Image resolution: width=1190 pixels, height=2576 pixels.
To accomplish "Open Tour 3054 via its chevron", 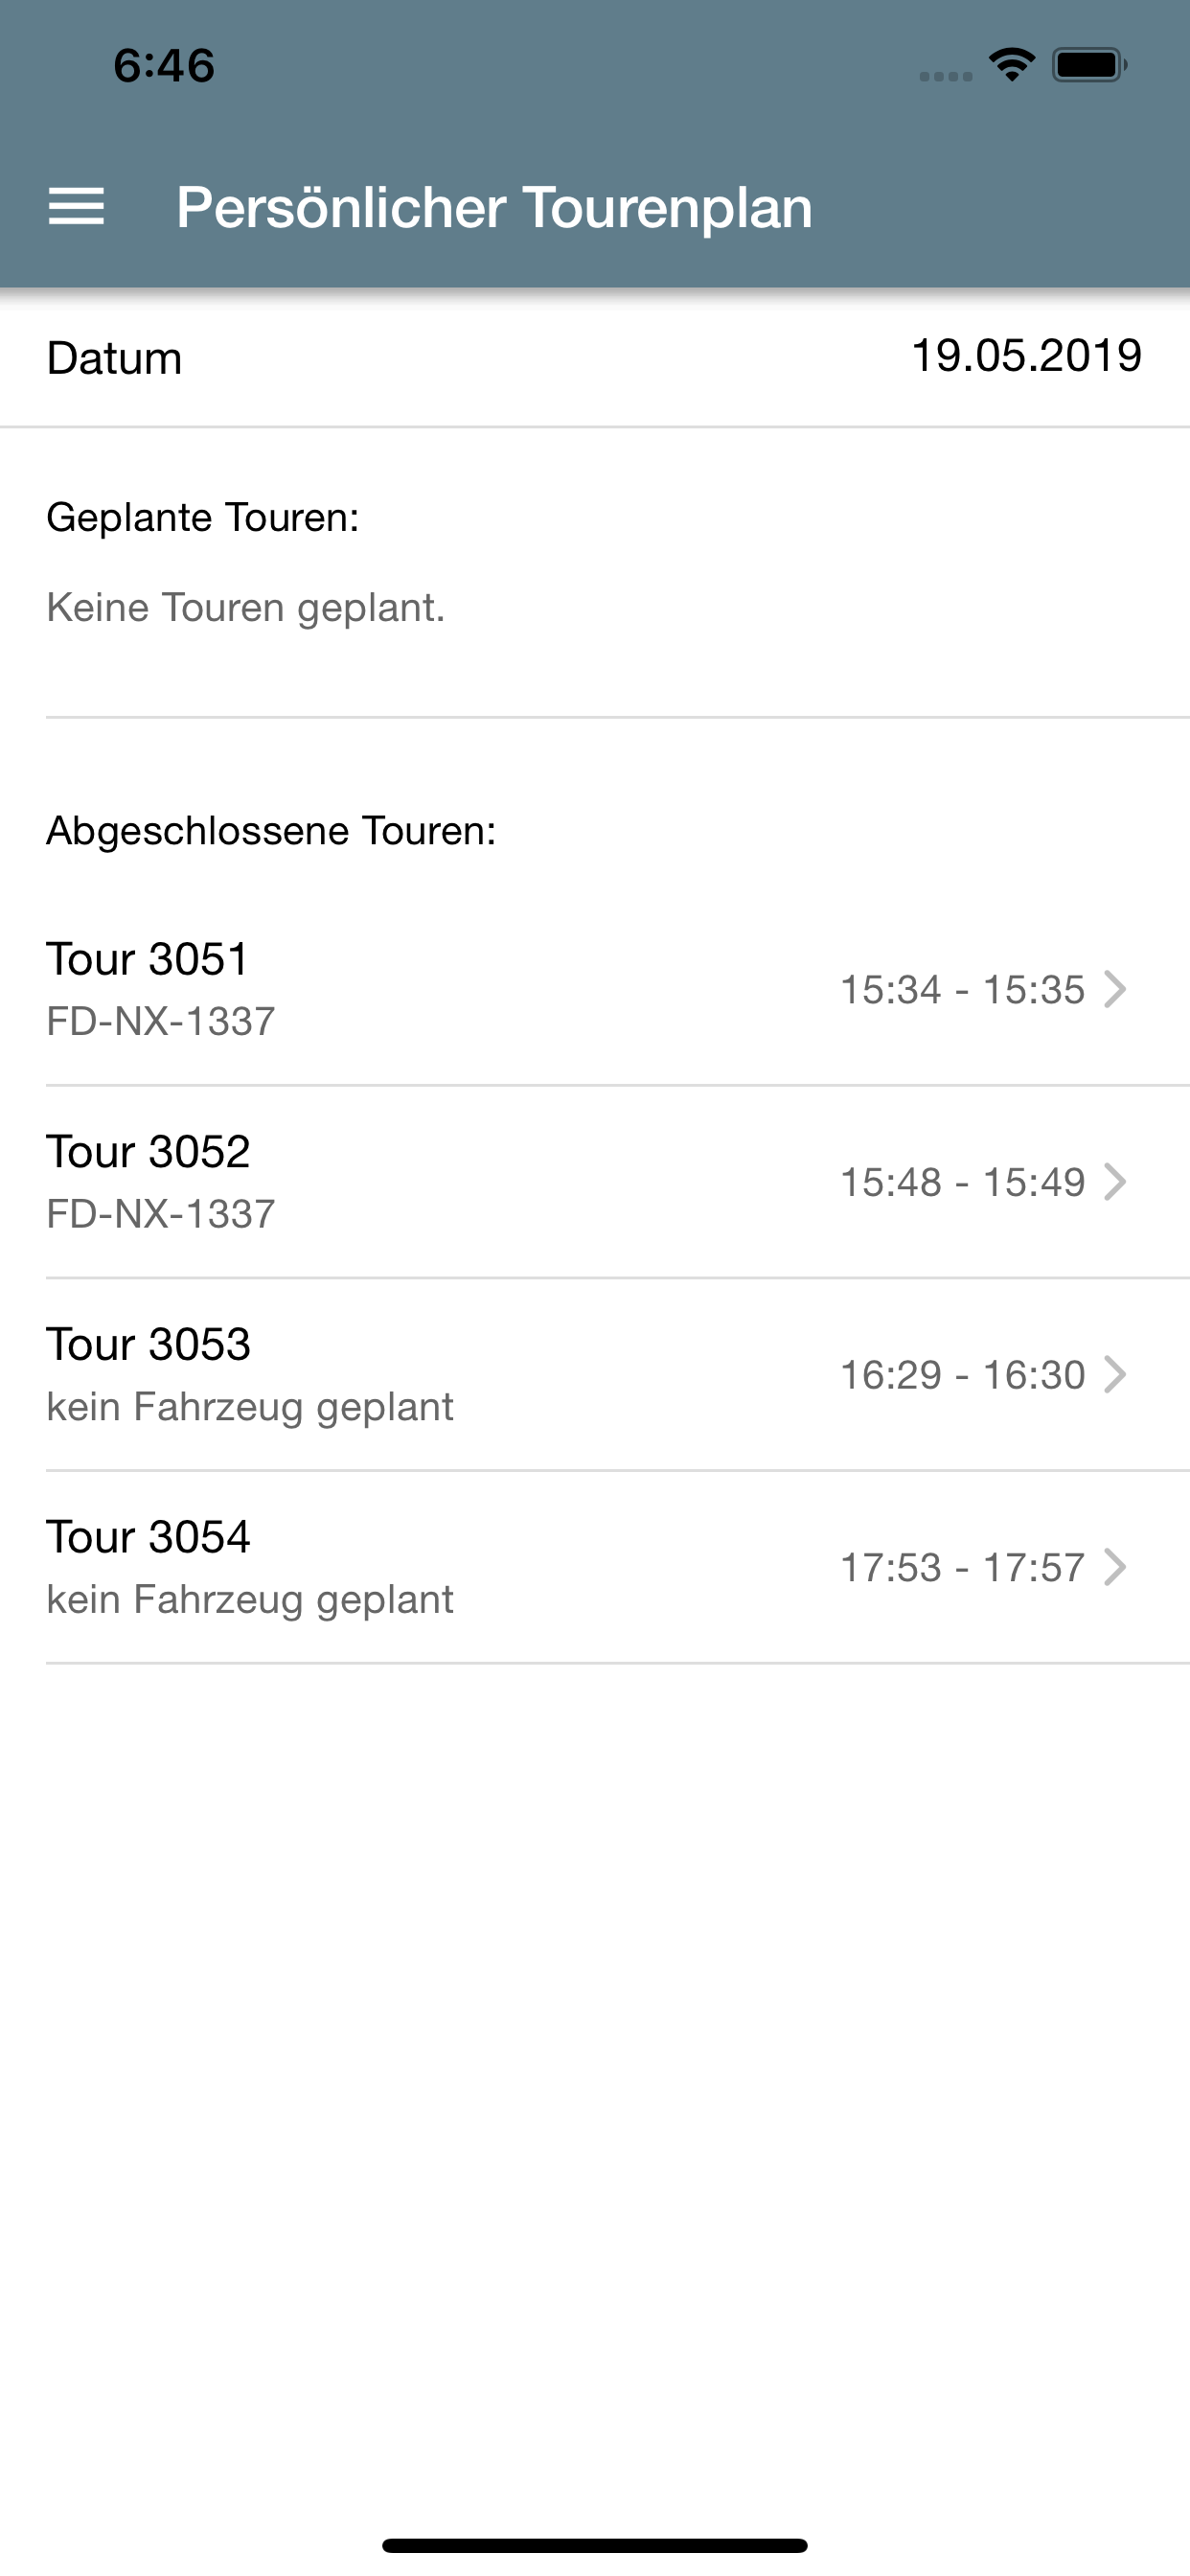I will pos(1115,1567).
